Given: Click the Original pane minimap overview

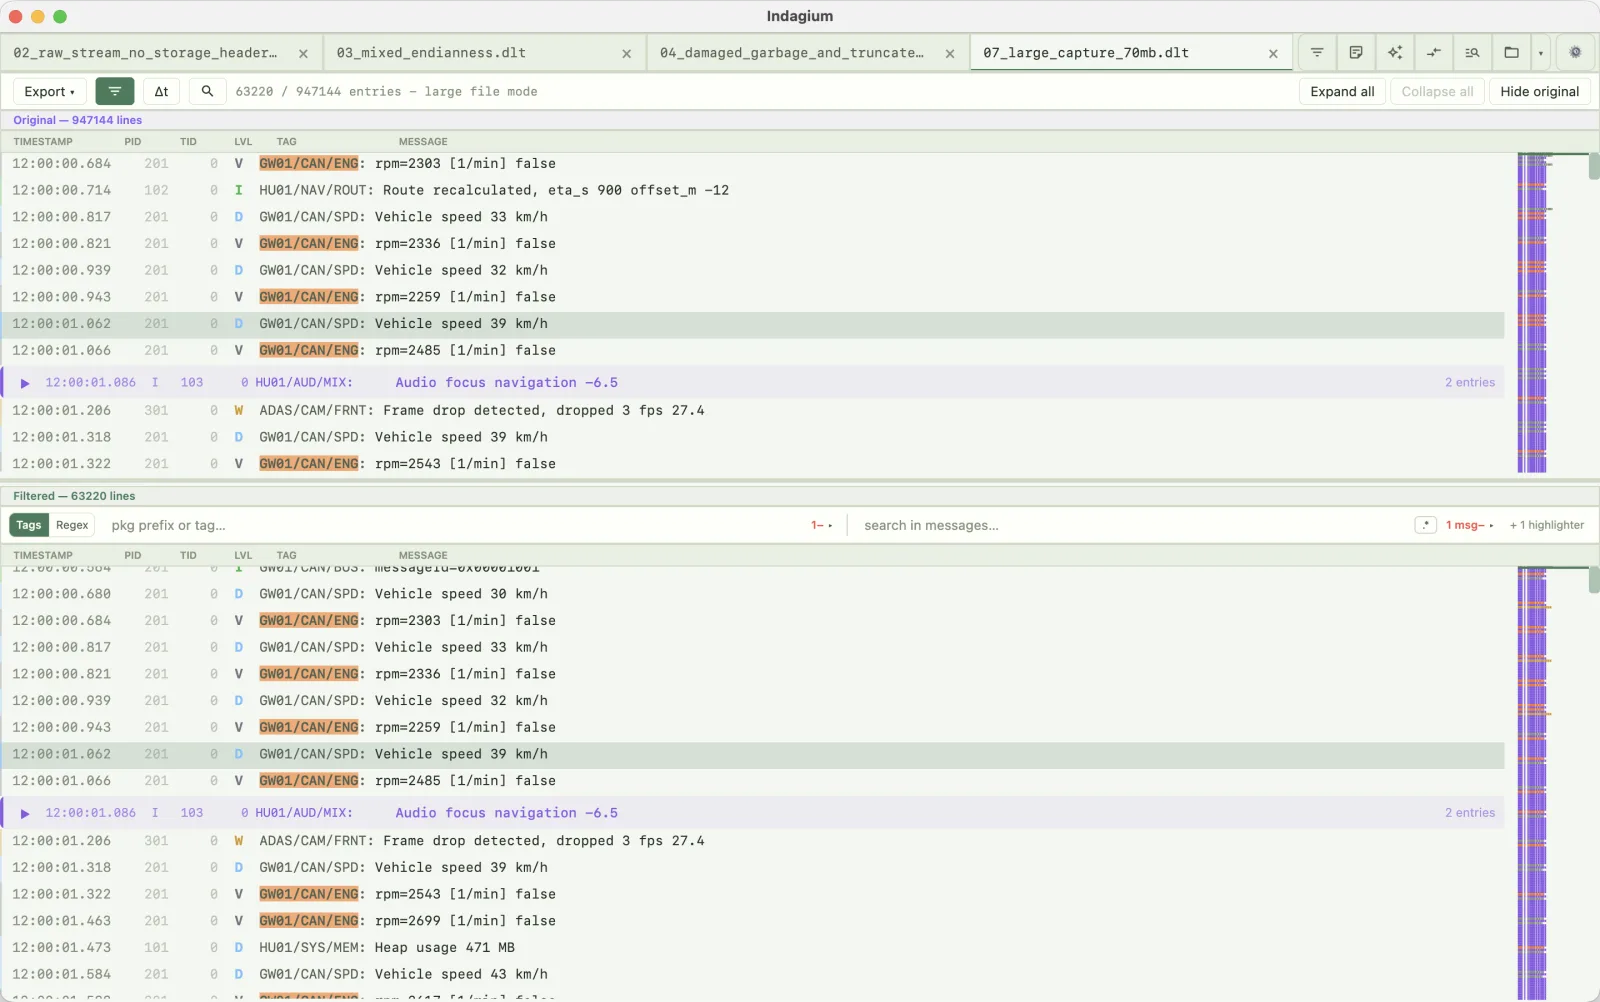Looking at the screenshot, I should (1532, 313).
